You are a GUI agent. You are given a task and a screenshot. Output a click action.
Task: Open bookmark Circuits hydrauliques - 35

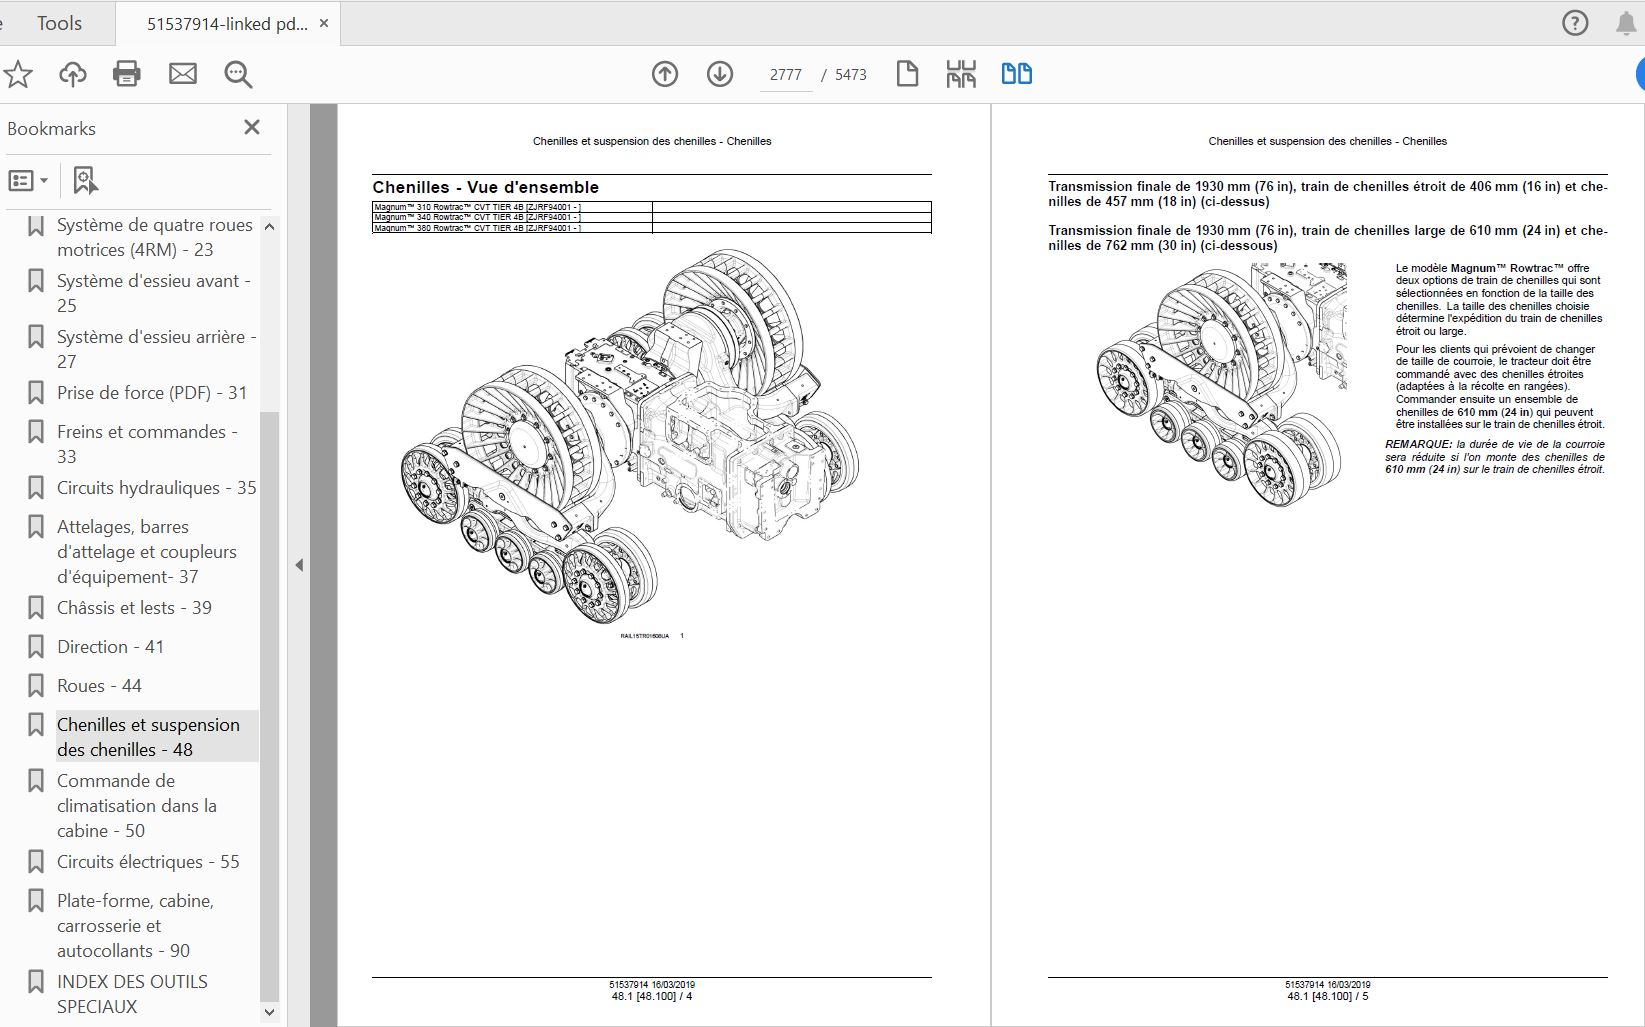[157, 488]
